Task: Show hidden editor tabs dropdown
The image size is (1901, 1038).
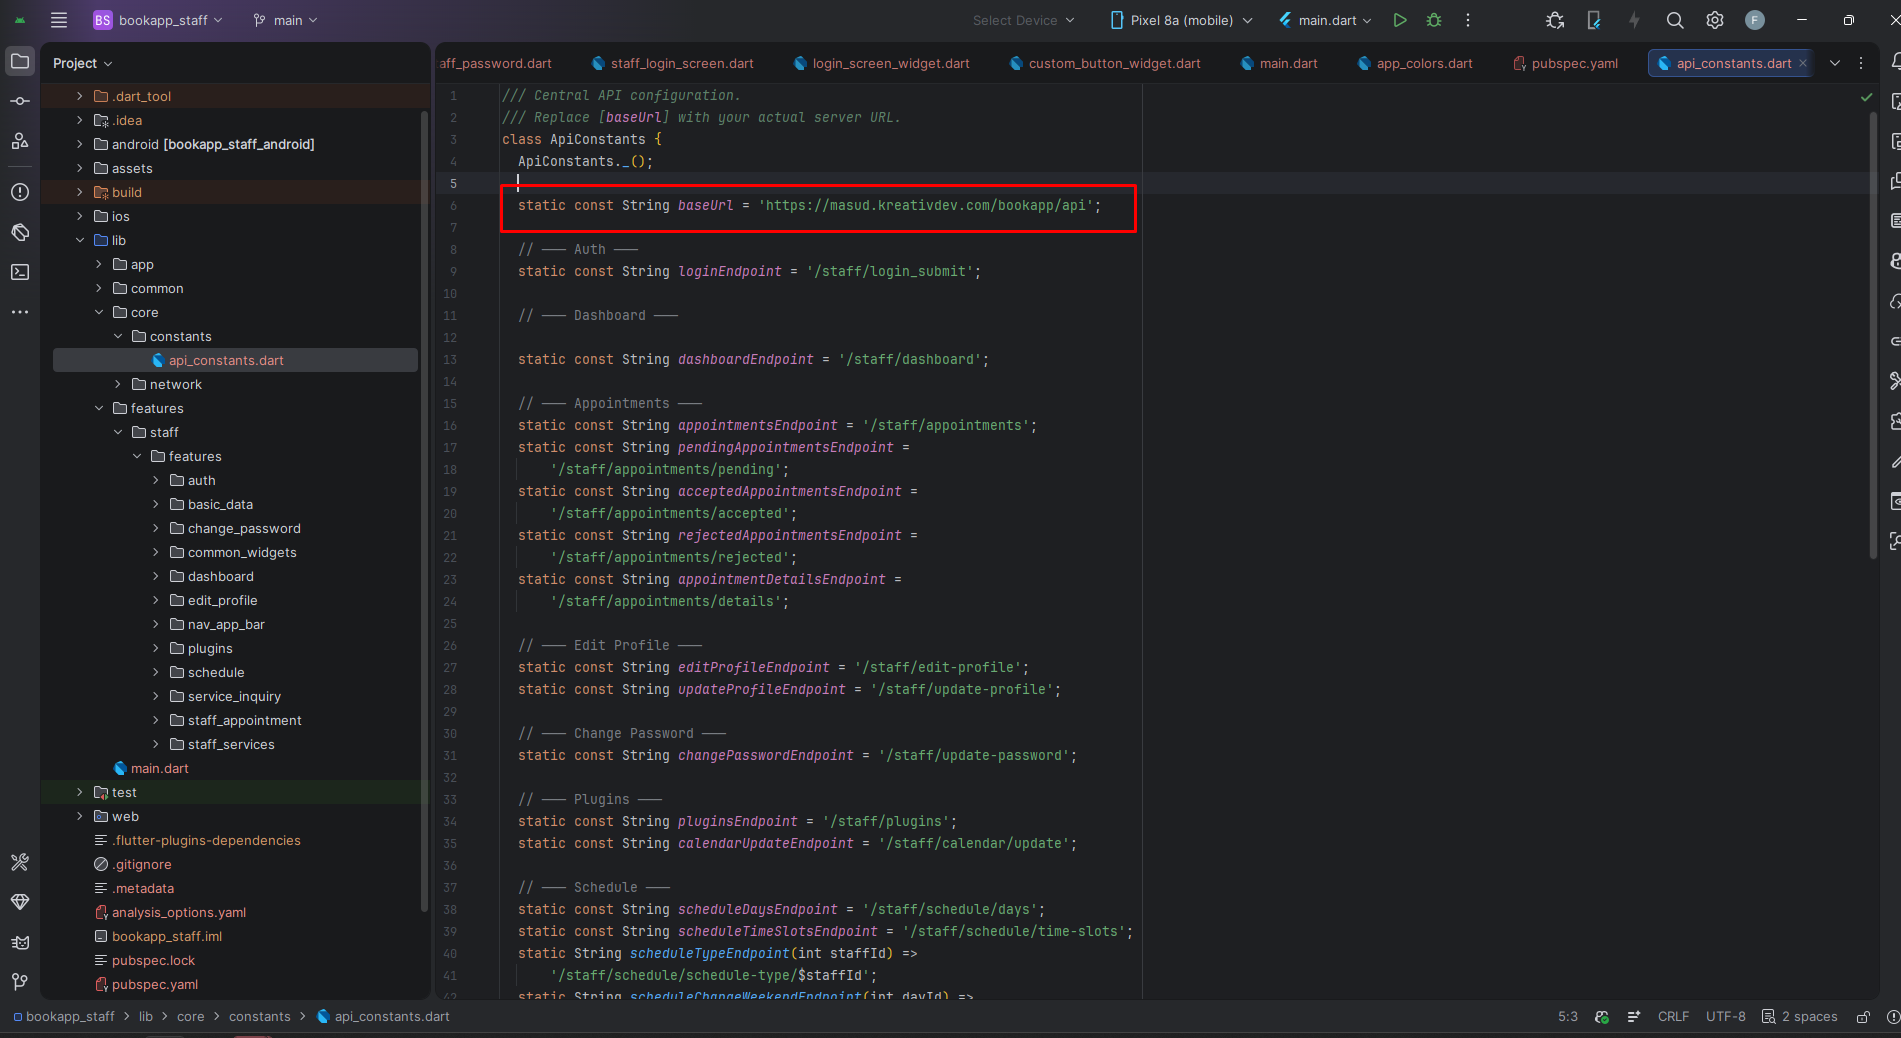Action: pyautogui.click(x=1835, y=63)
